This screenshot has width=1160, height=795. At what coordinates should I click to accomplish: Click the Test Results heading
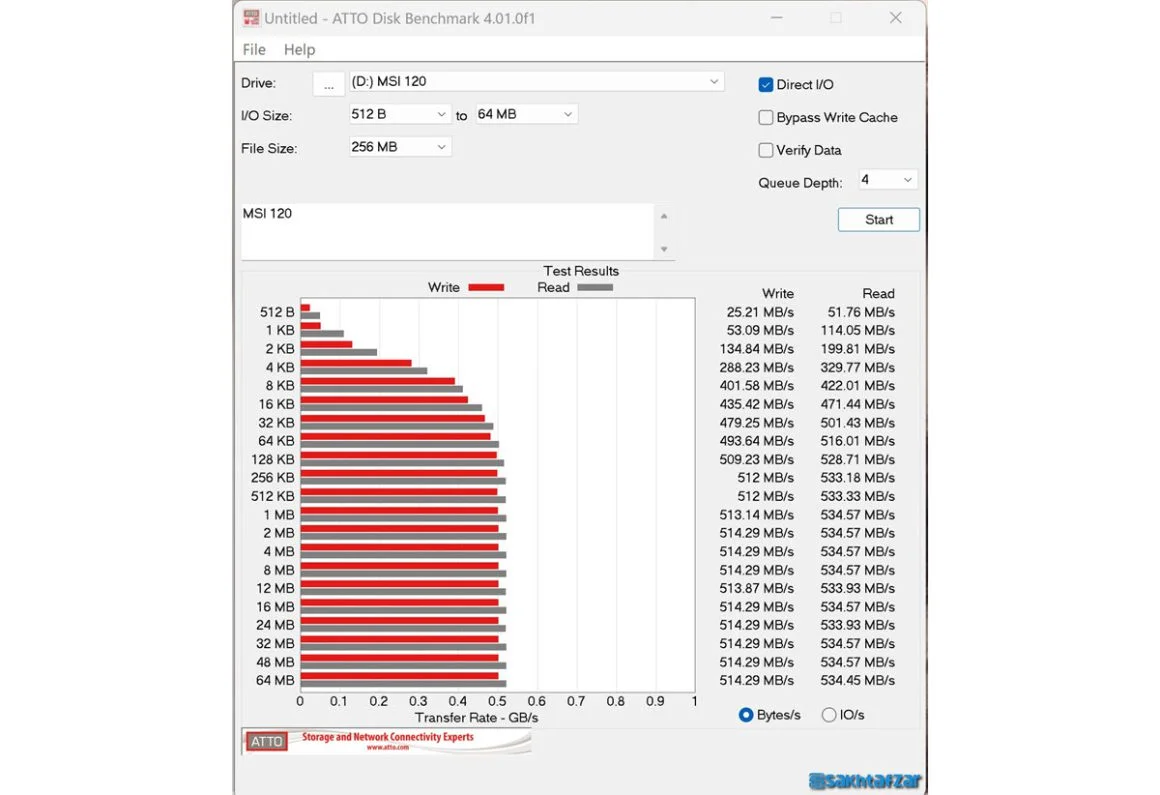click(581, 271)
